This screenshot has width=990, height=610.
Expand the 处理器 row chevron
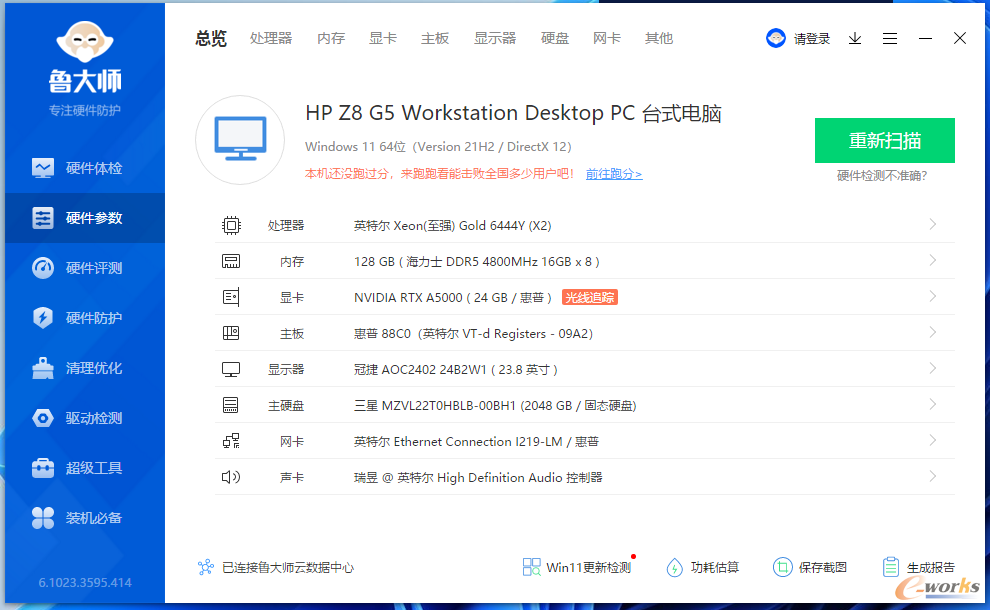tap(933, 225)
